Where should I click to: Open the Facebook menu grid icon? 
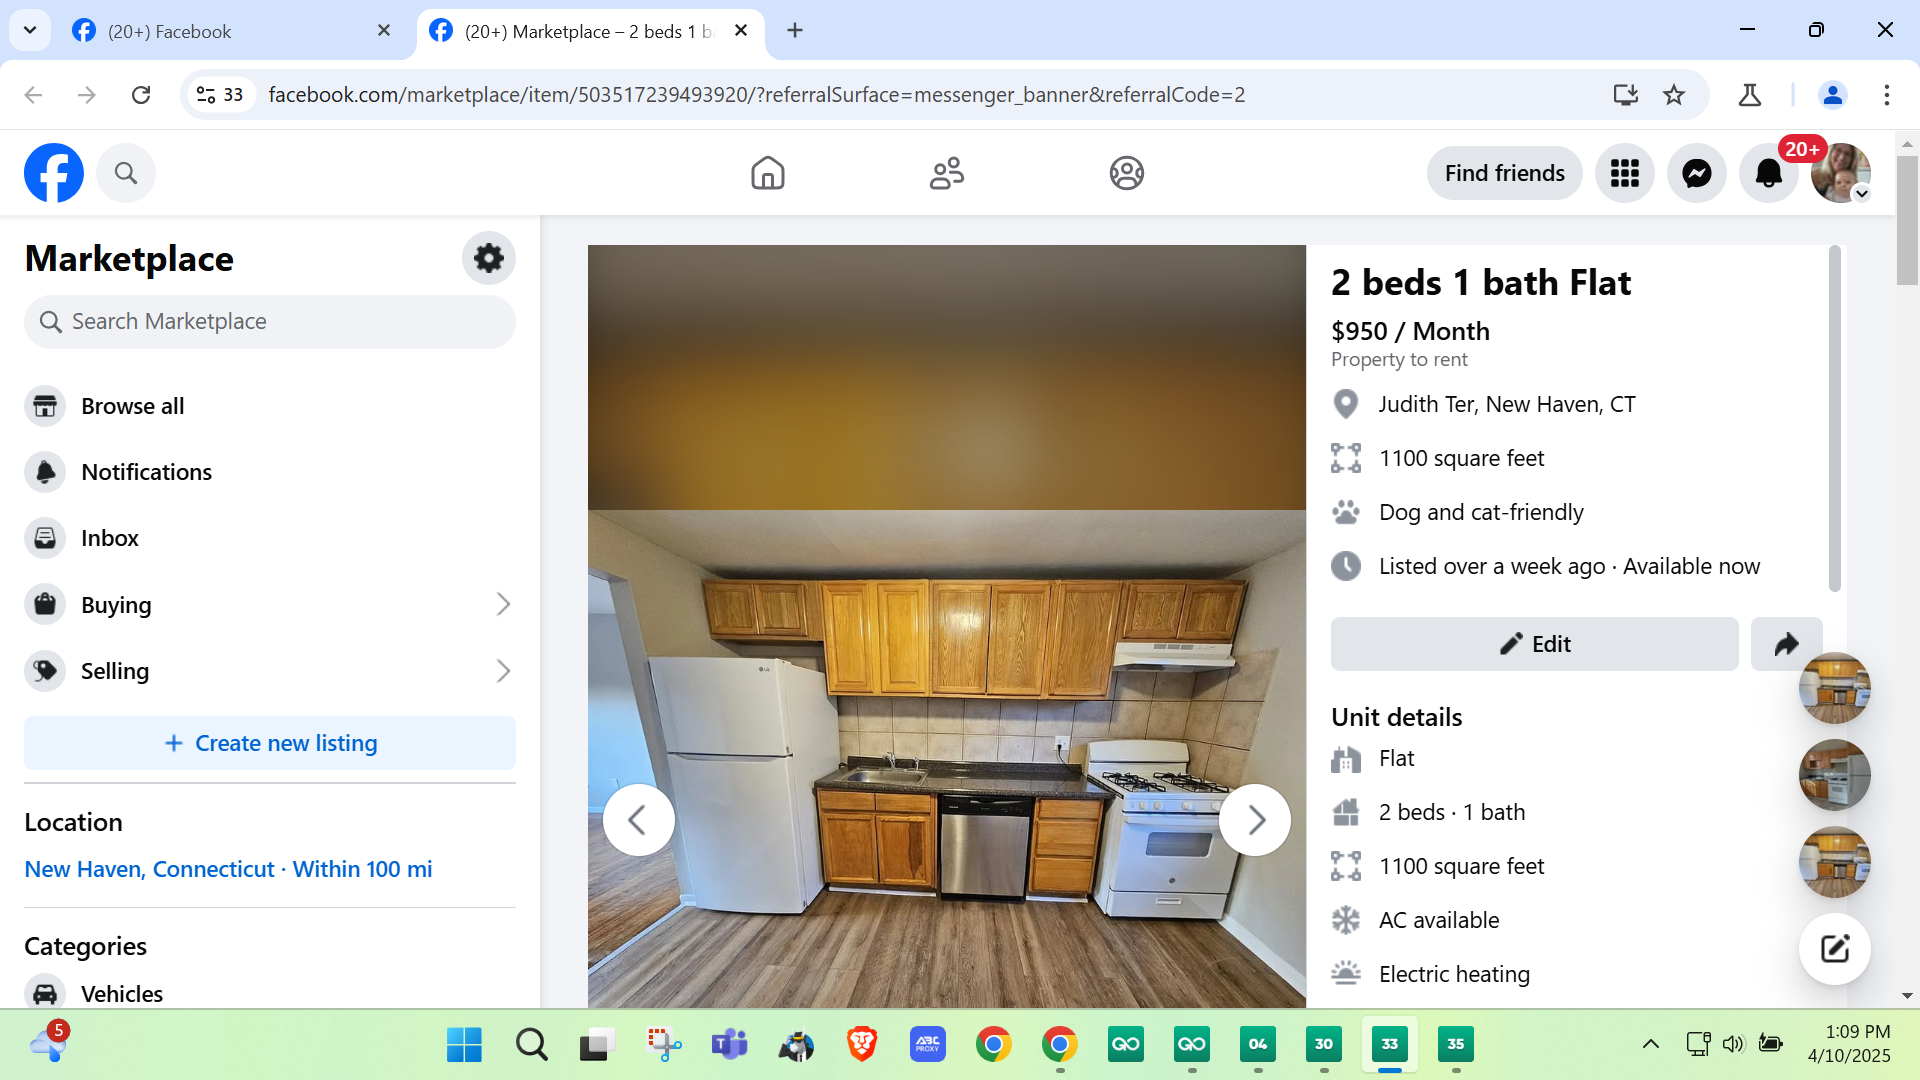1625,173
